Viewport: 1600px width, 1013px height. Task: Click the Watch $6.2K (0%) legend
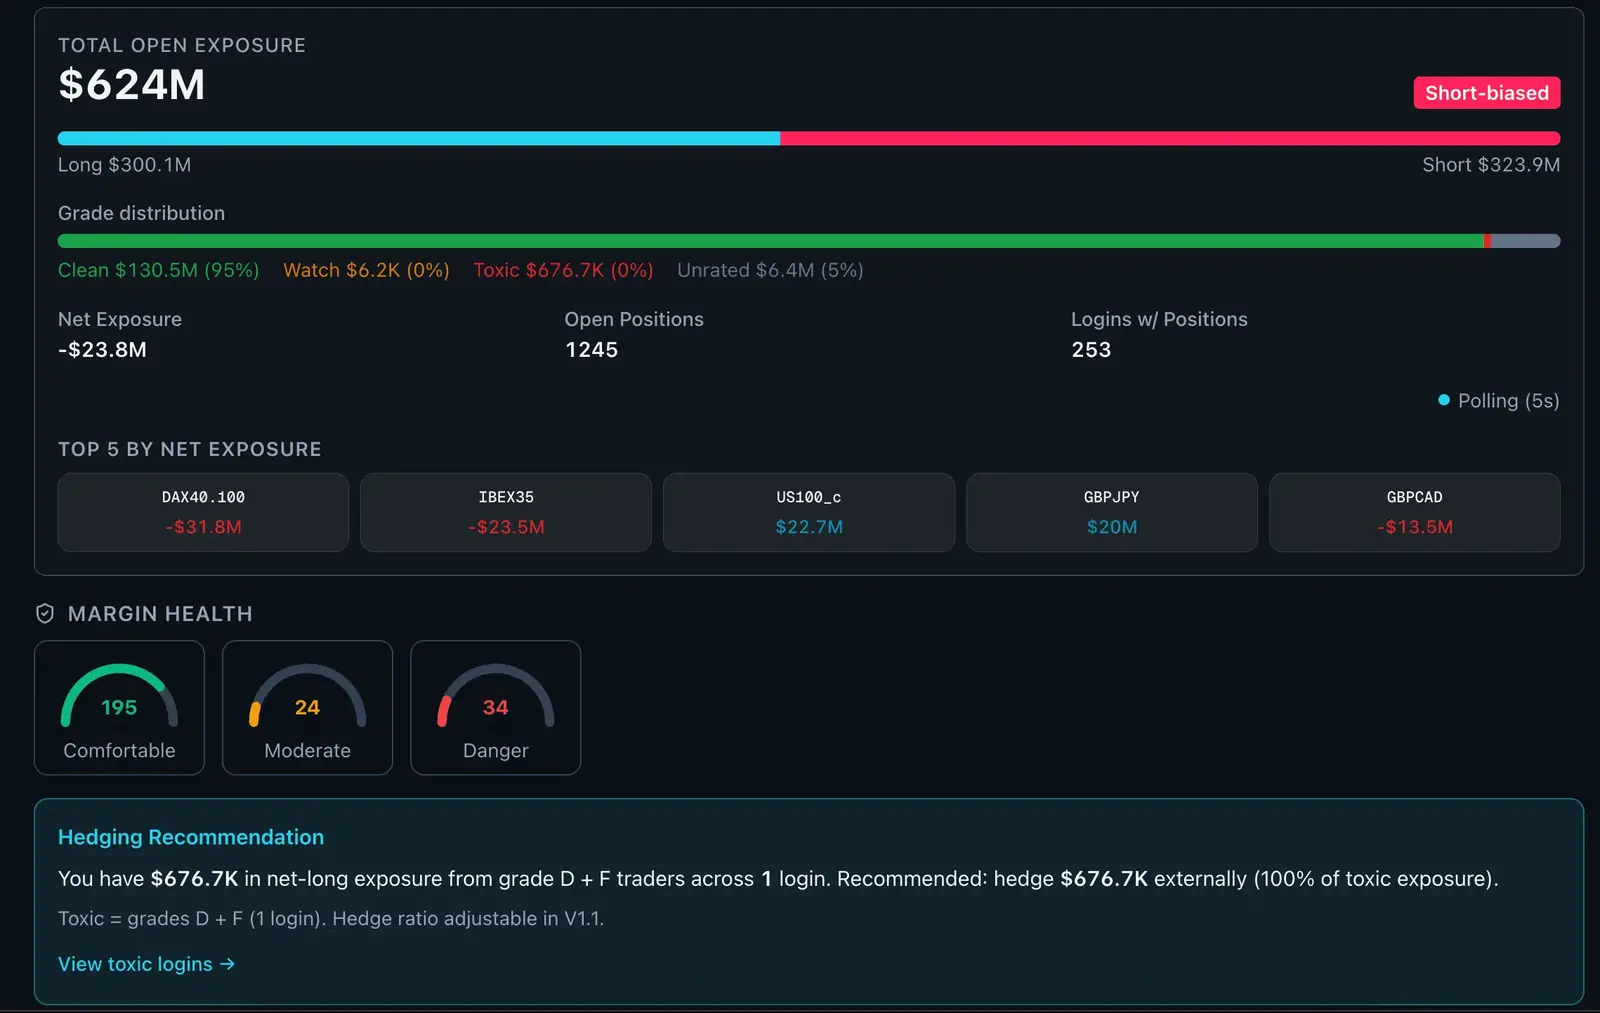(366, 270)
